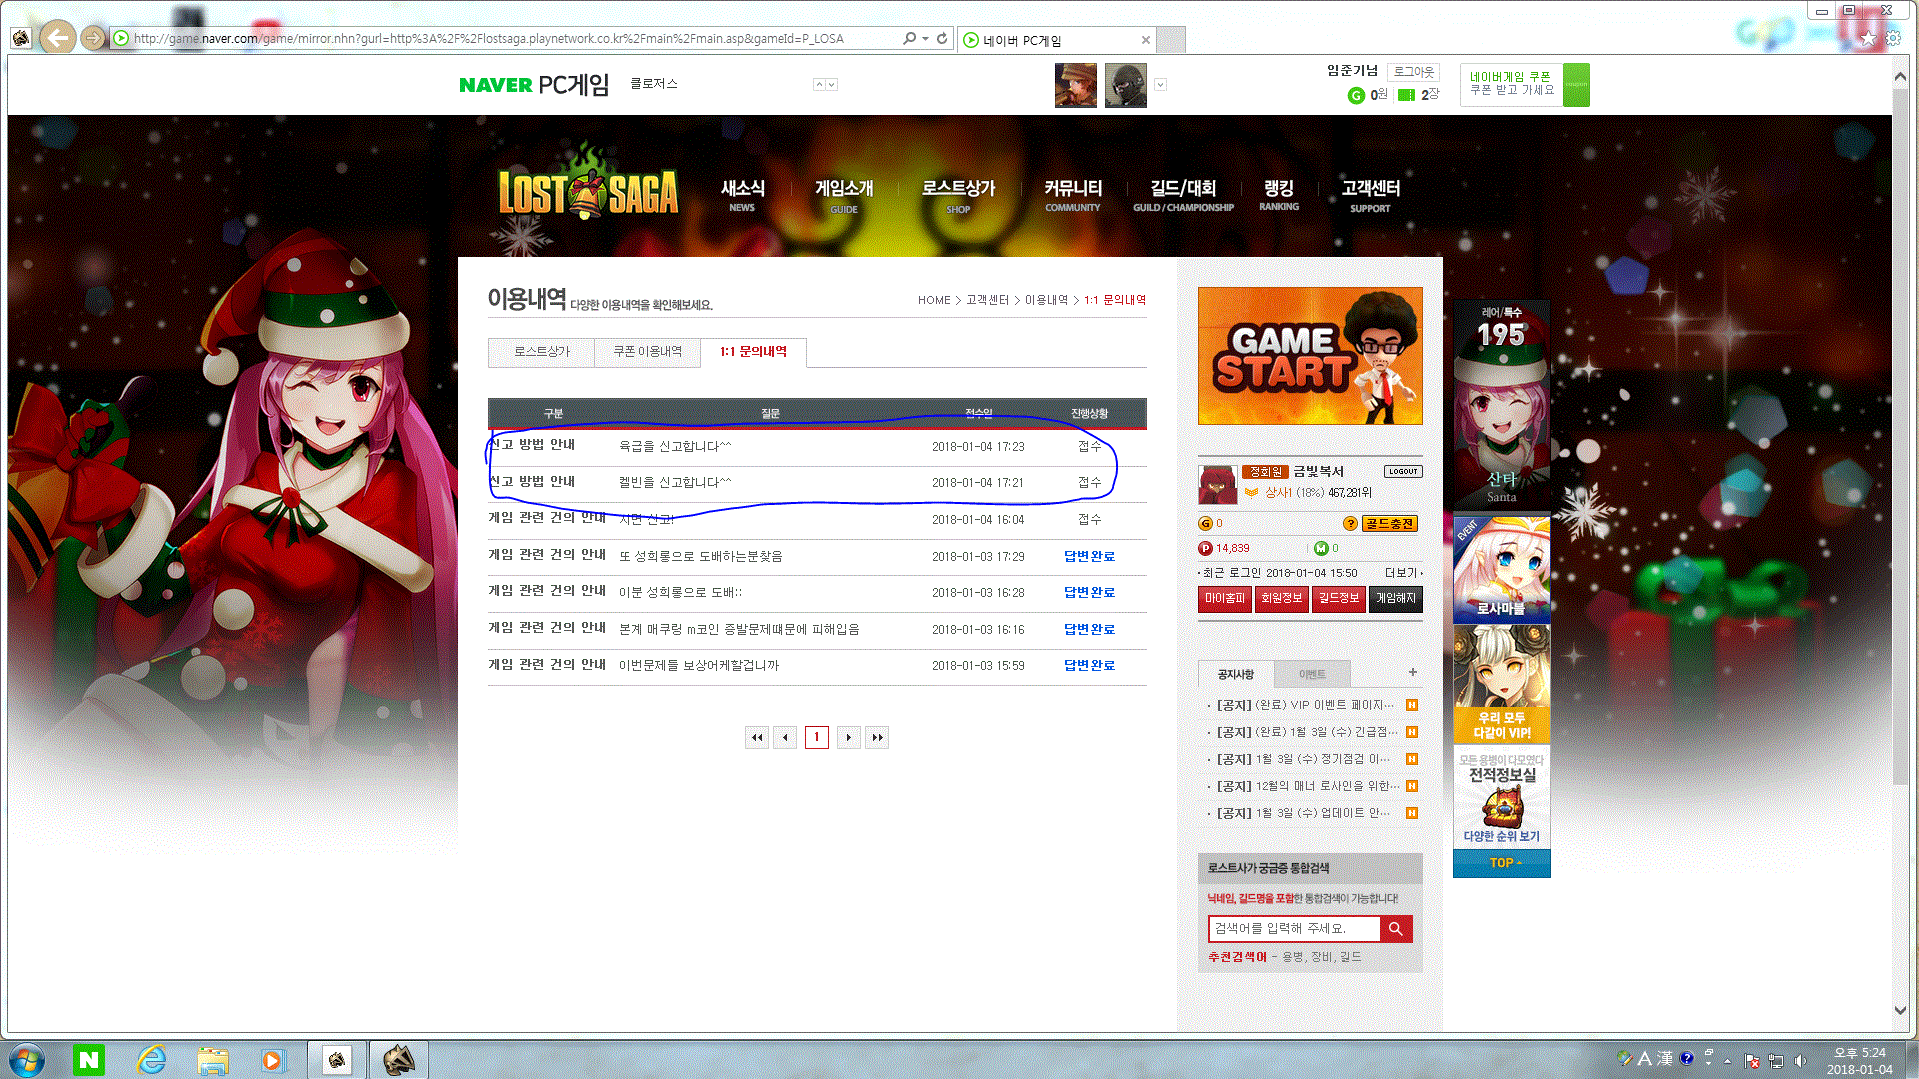Select page 1 in pagination
Screen dimensions: 1919x1079
tap(817, 737)
